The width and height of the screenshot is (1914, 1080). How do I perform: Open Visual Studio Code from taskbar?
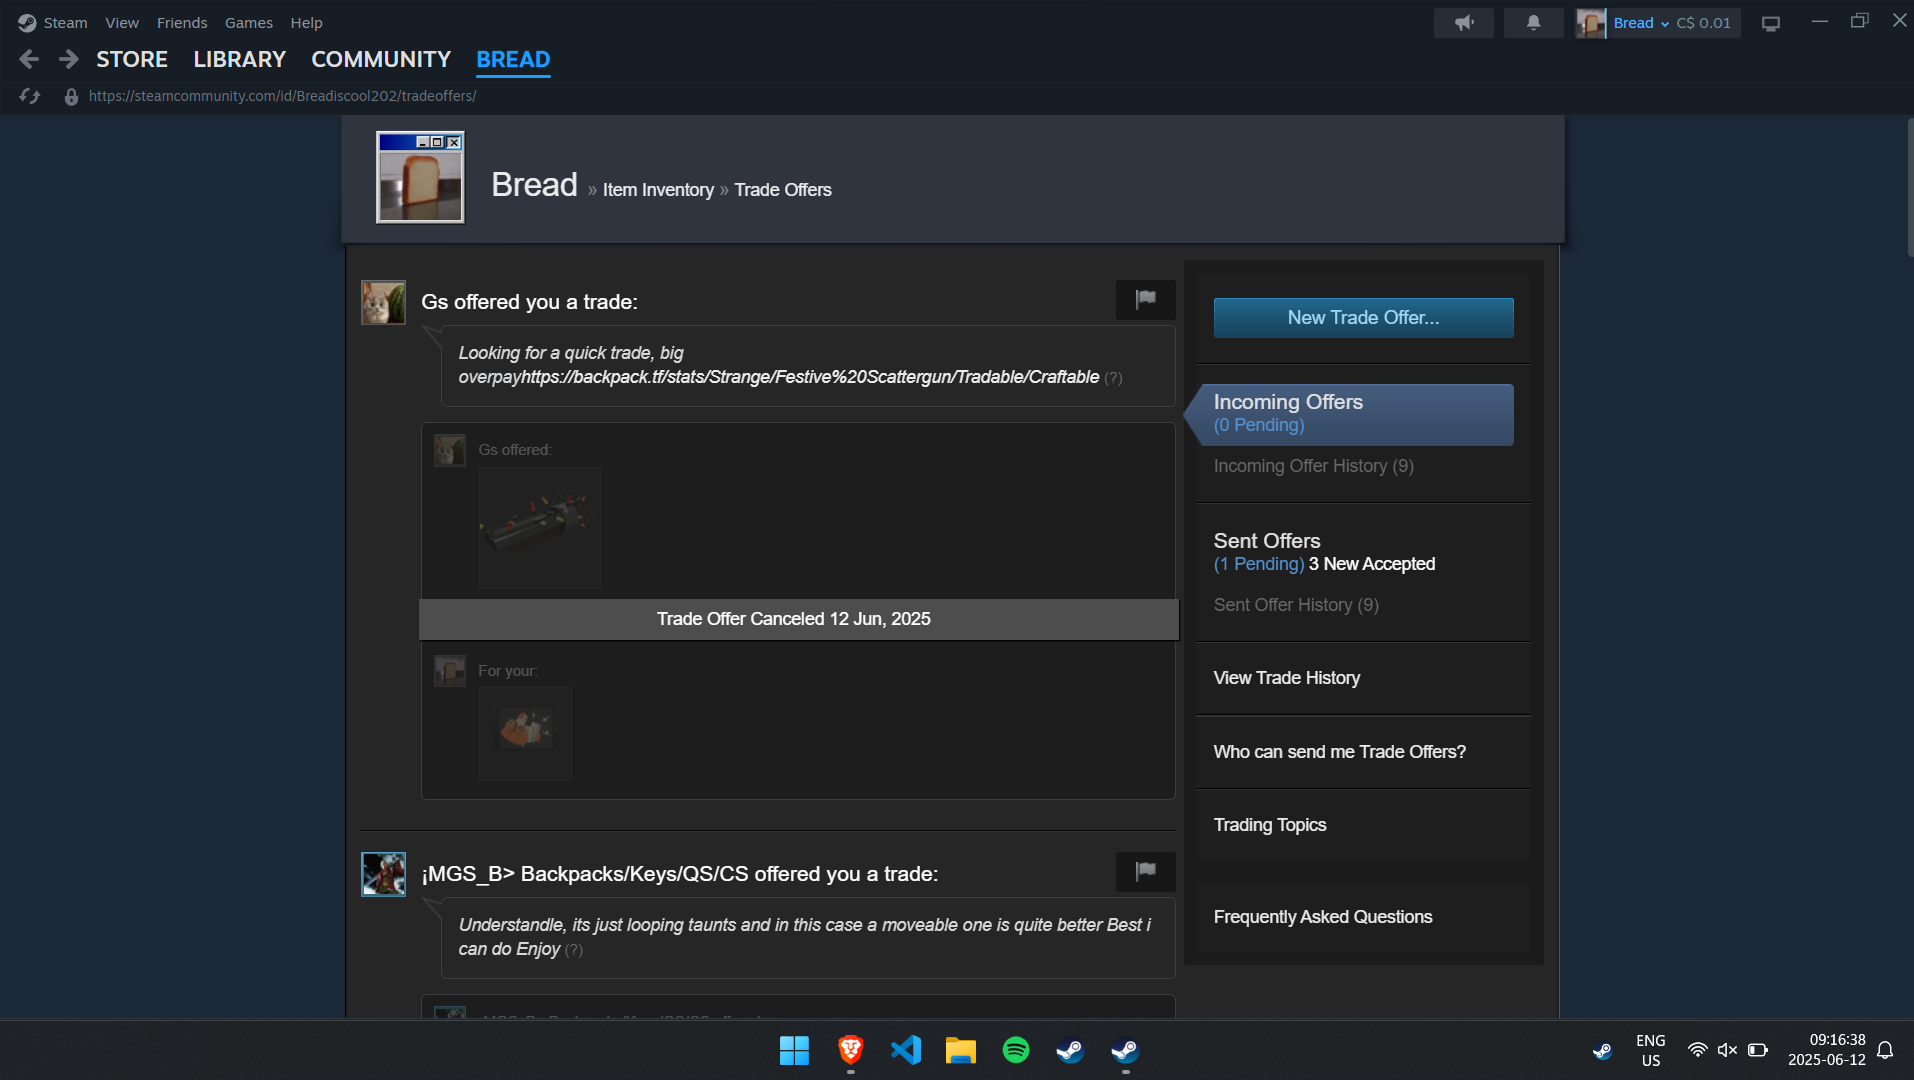click(906, 1050)
